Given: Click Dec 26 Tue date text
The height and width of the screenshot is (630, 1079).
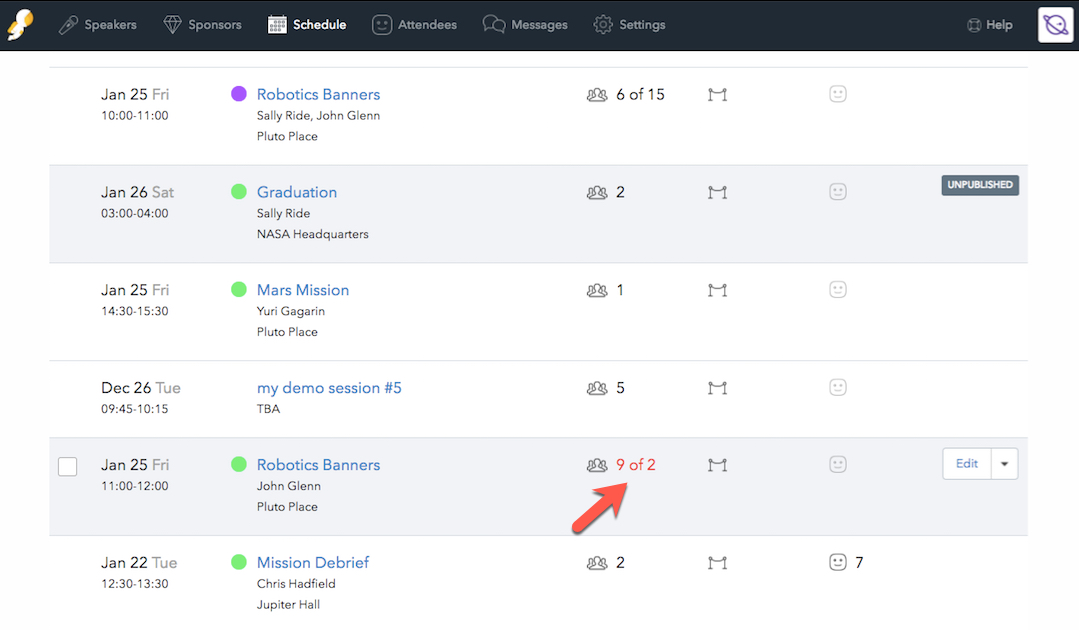Looking at the screenshot, I should [140, 388].
